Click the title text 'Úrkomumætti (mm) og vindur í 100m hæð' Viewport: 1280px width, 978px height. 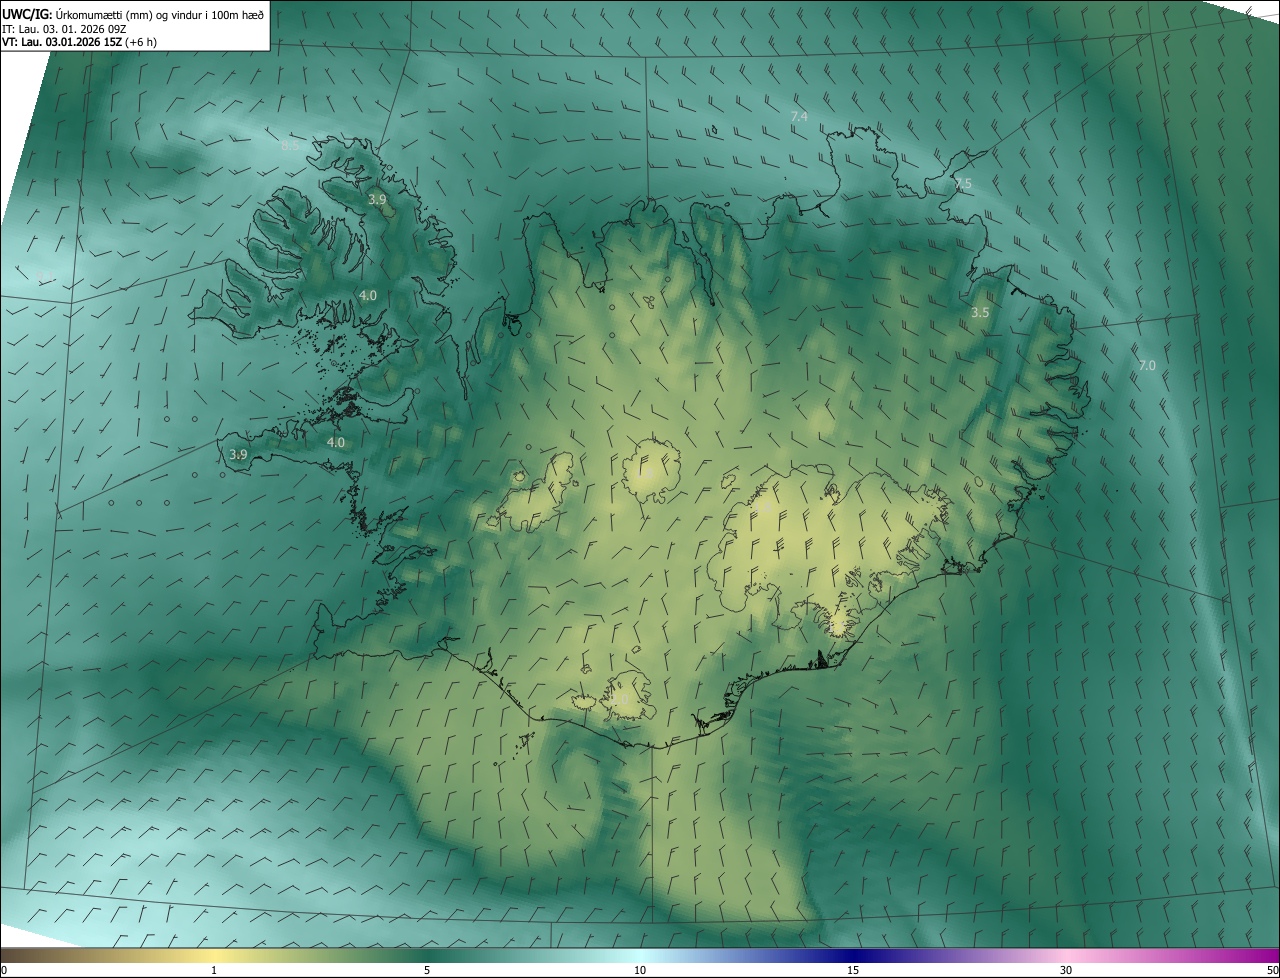(160, 14)
